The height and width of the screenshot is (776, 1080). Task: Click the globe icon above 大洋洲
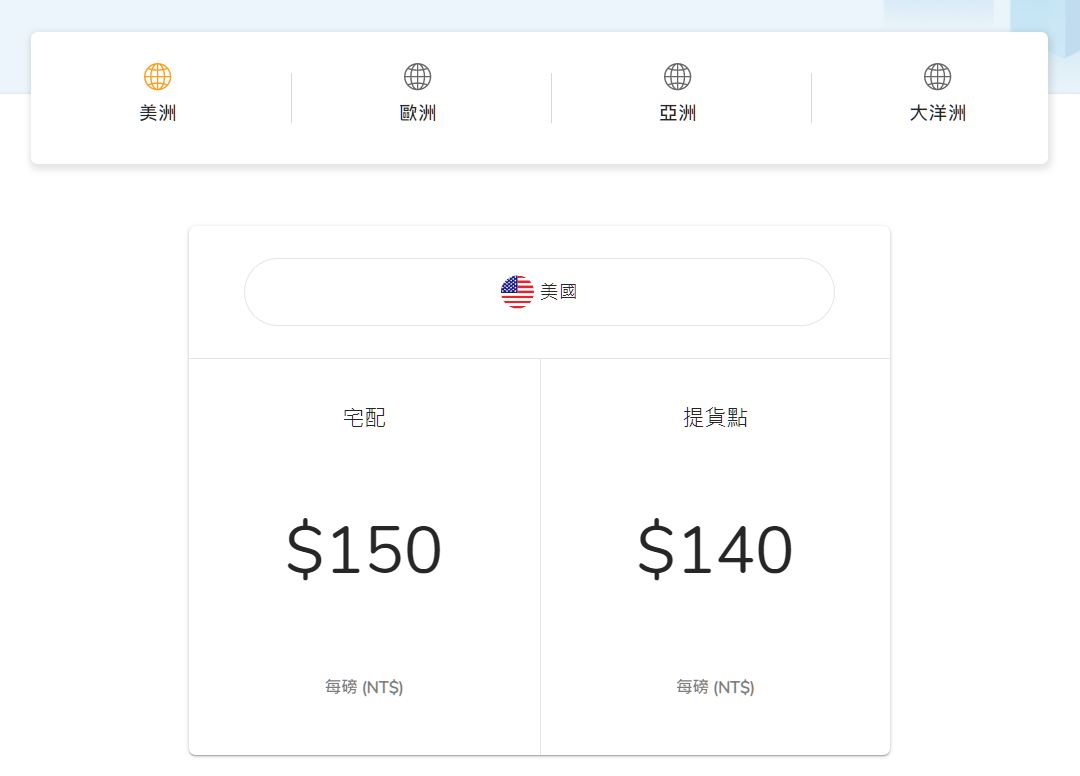pos(938,77)
